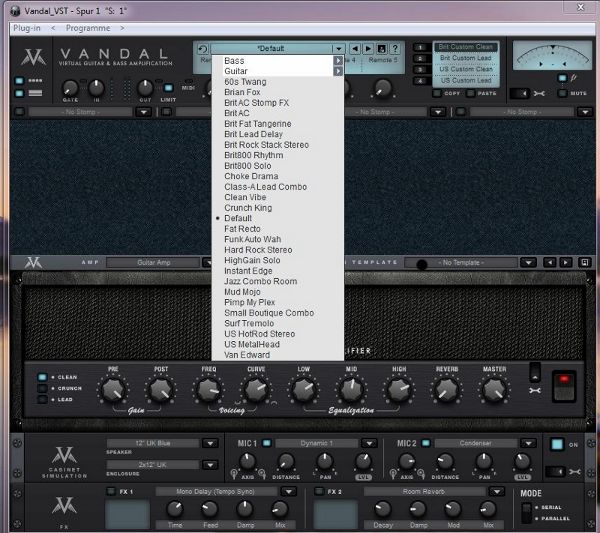The width and height of the screenshot is (600, 533).
Task: Click the amp power switch with the red light
Action: click(564, 386)
